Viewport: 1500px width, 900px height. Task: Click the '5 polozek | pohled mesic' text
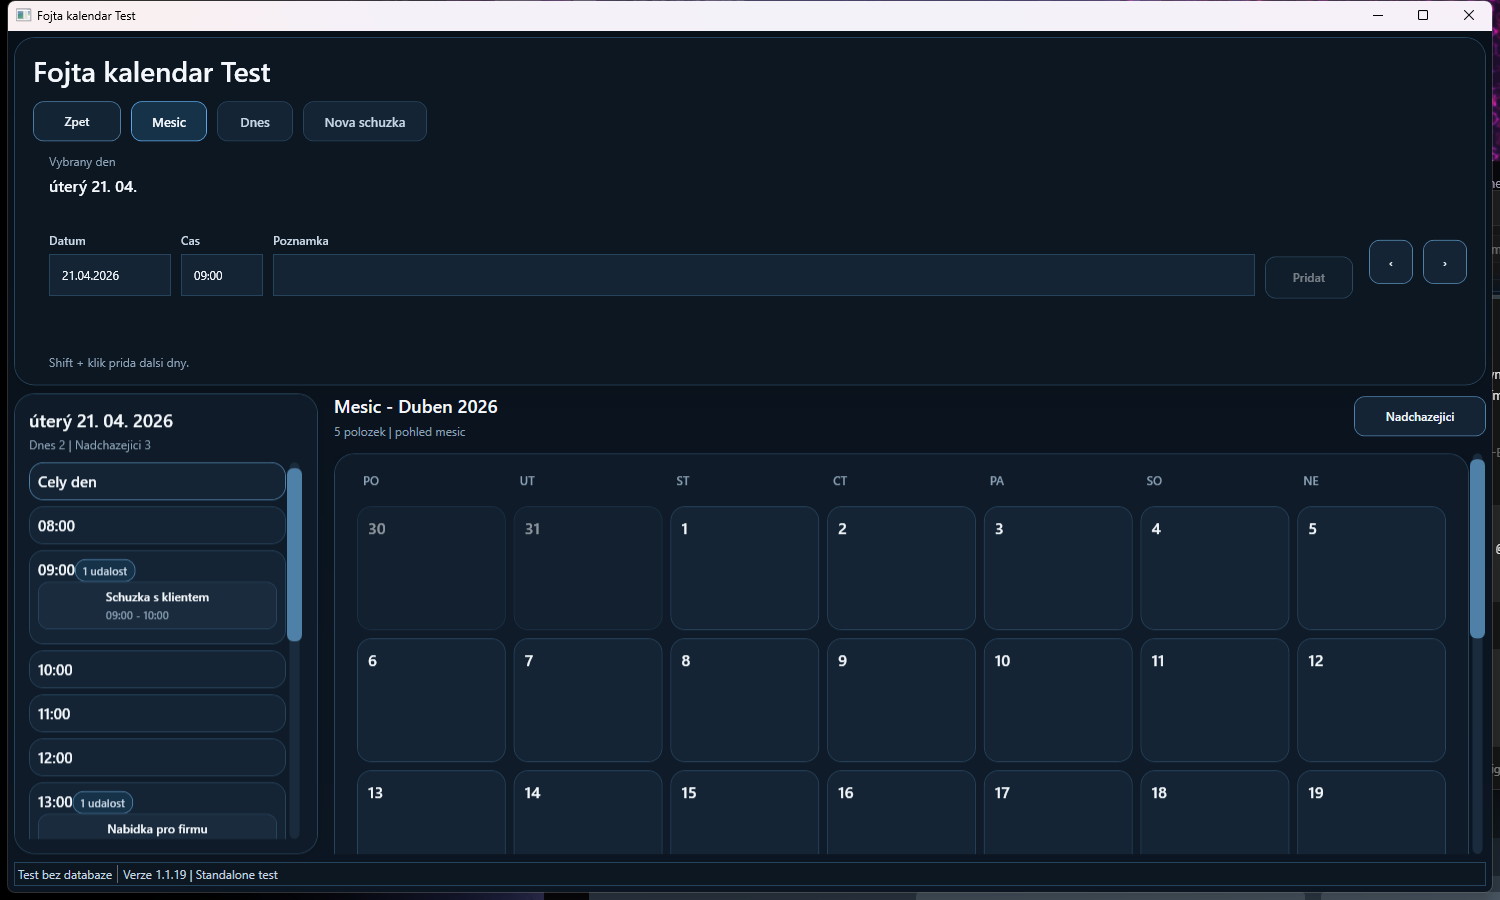(400, 432)
